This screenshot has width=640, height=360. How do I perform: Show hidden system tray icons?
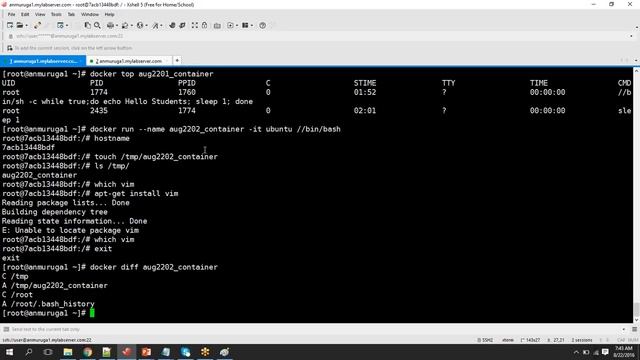point(576,352)
